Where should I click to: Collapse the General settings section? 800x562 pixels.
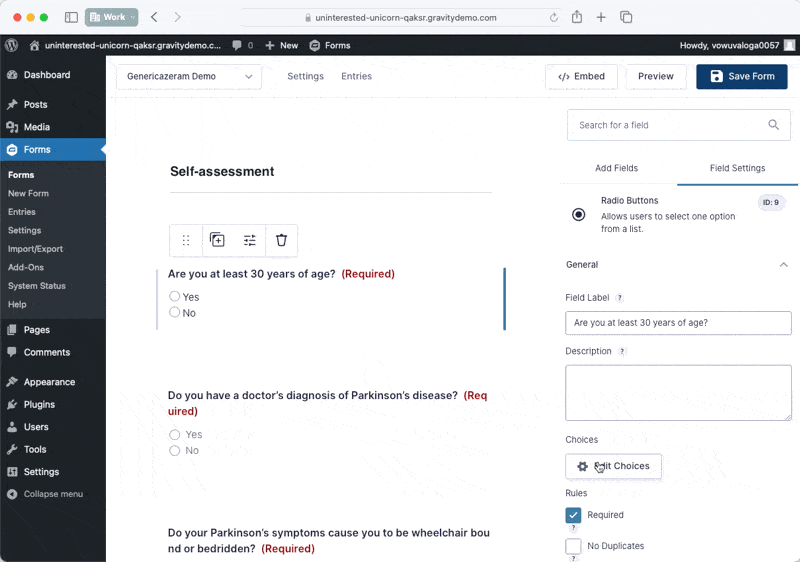point(783,265)
